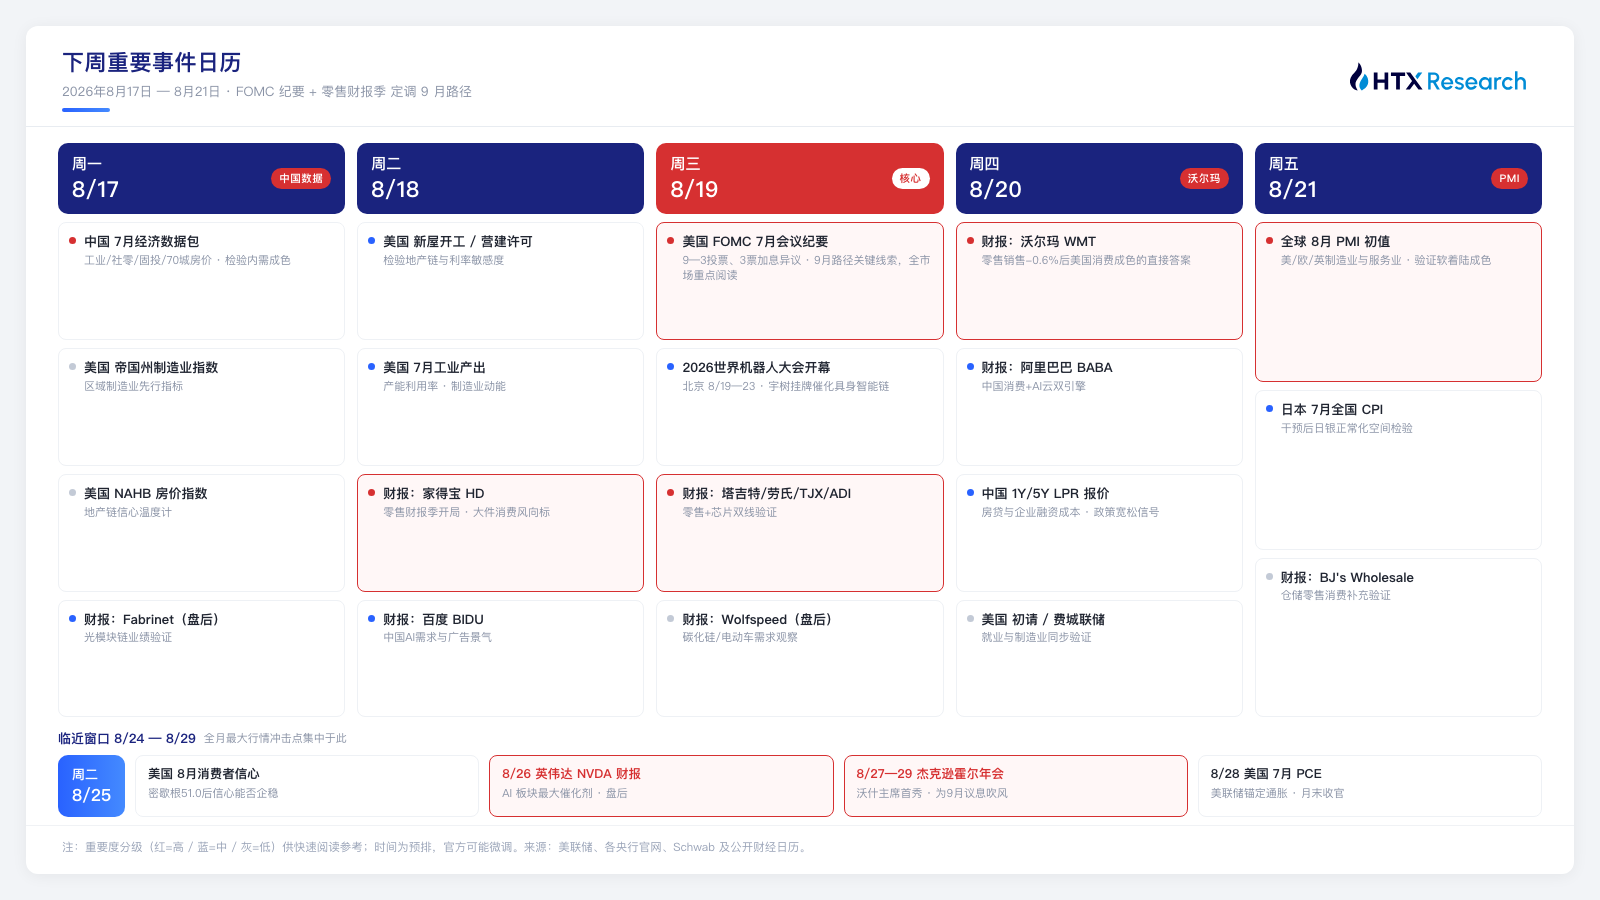
Task: Select the 周三 8/19 red day header
Action: [799, 178]
